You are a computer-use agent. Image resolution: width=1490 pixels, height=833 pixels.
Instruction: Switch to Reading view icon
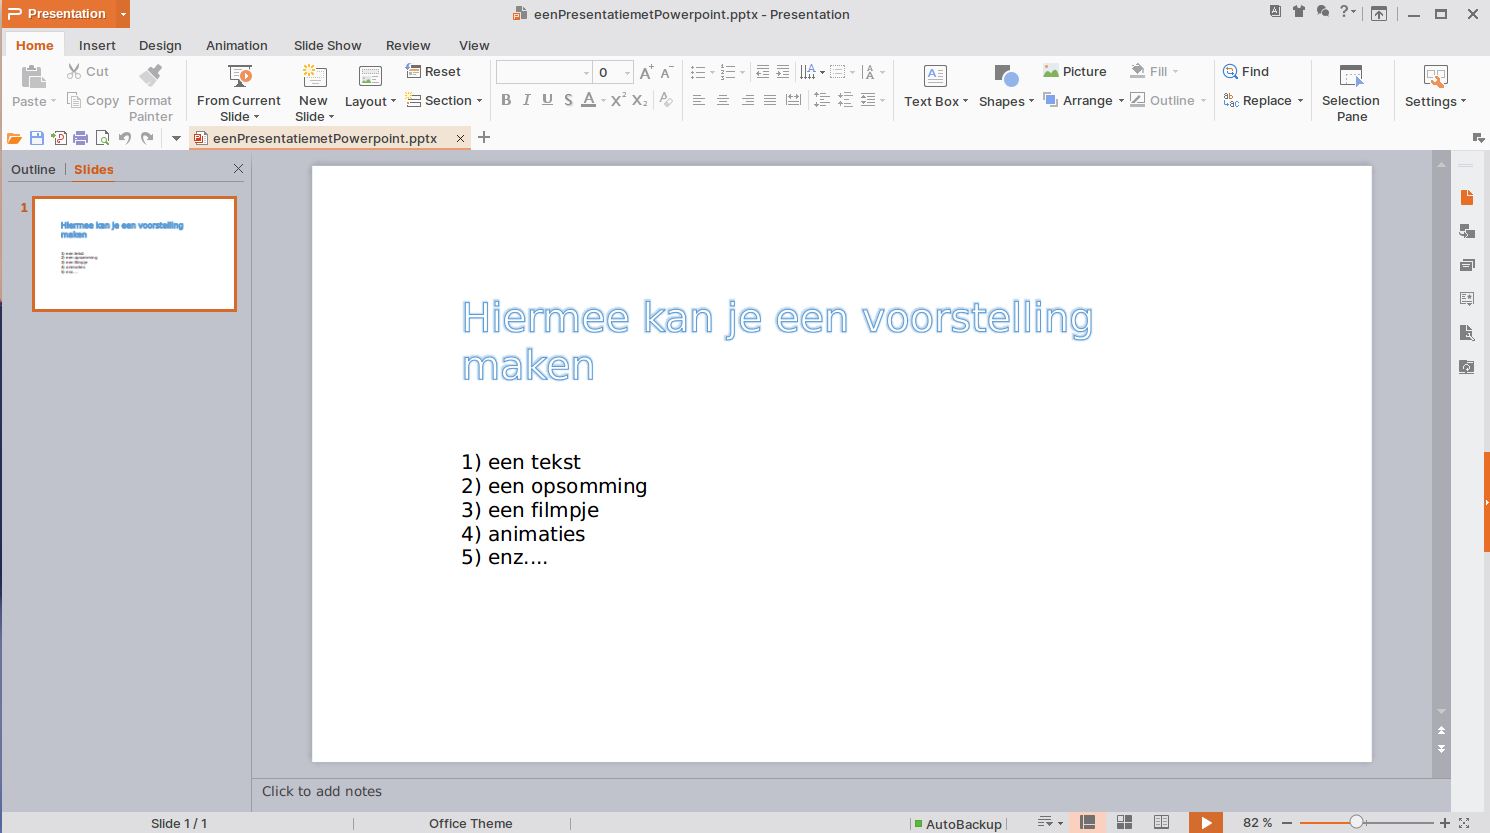click(x=1161, y=822)
